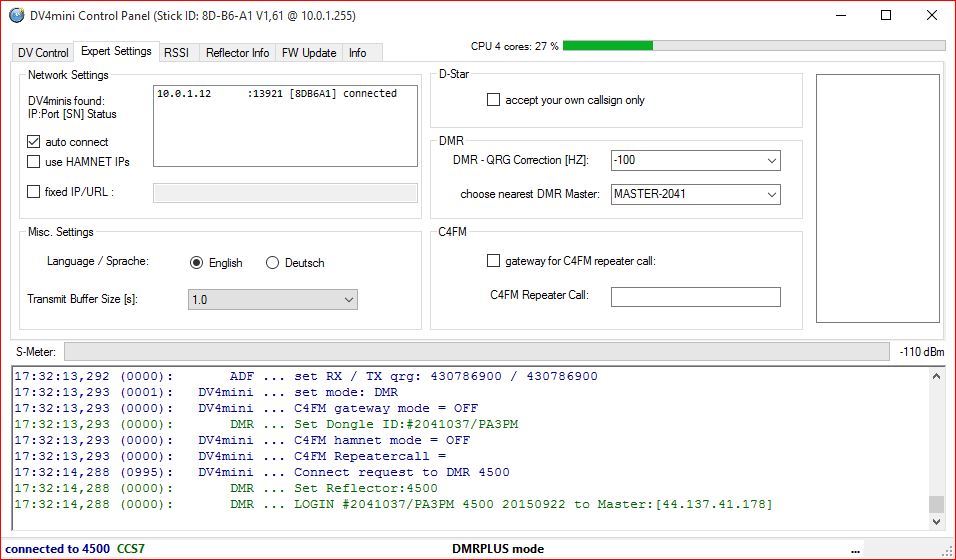
Task: Click the 'C4FM gateway mode = OFF' log line
Action: 246,408
